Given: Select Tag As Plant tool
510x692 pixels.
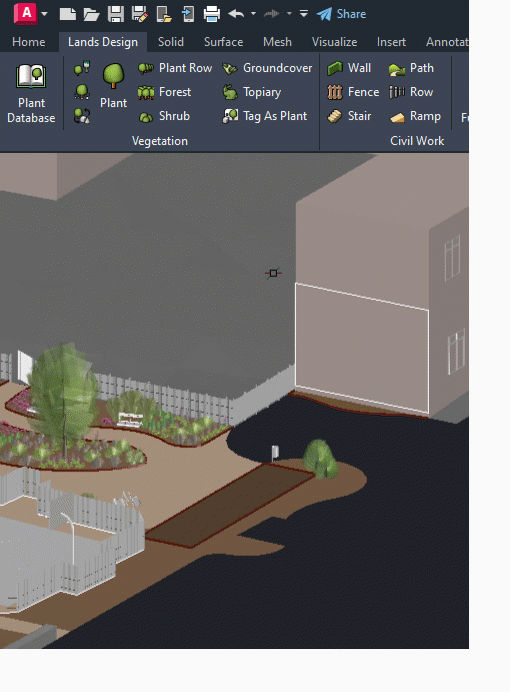Looking at the screenshot, I should [x=264, y=116].
